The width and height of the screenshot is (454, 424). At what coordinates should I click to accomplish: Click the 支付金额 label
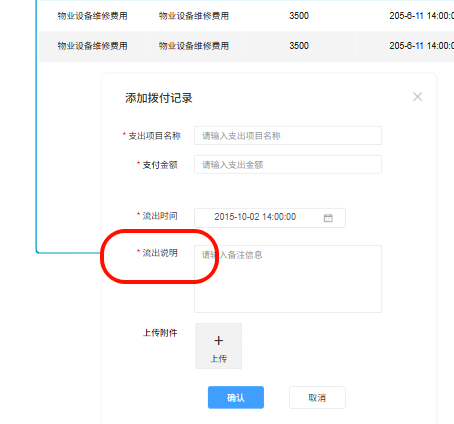click(160, 165)
